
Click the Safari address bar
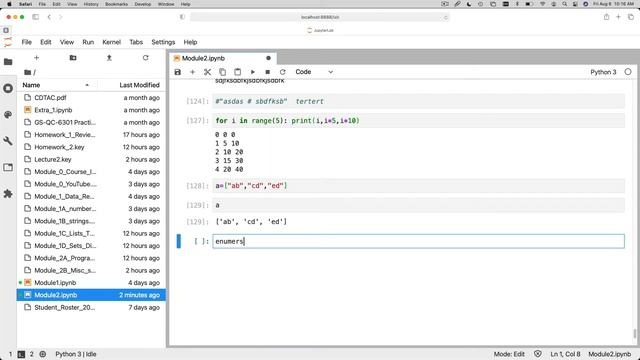(320, 17)
